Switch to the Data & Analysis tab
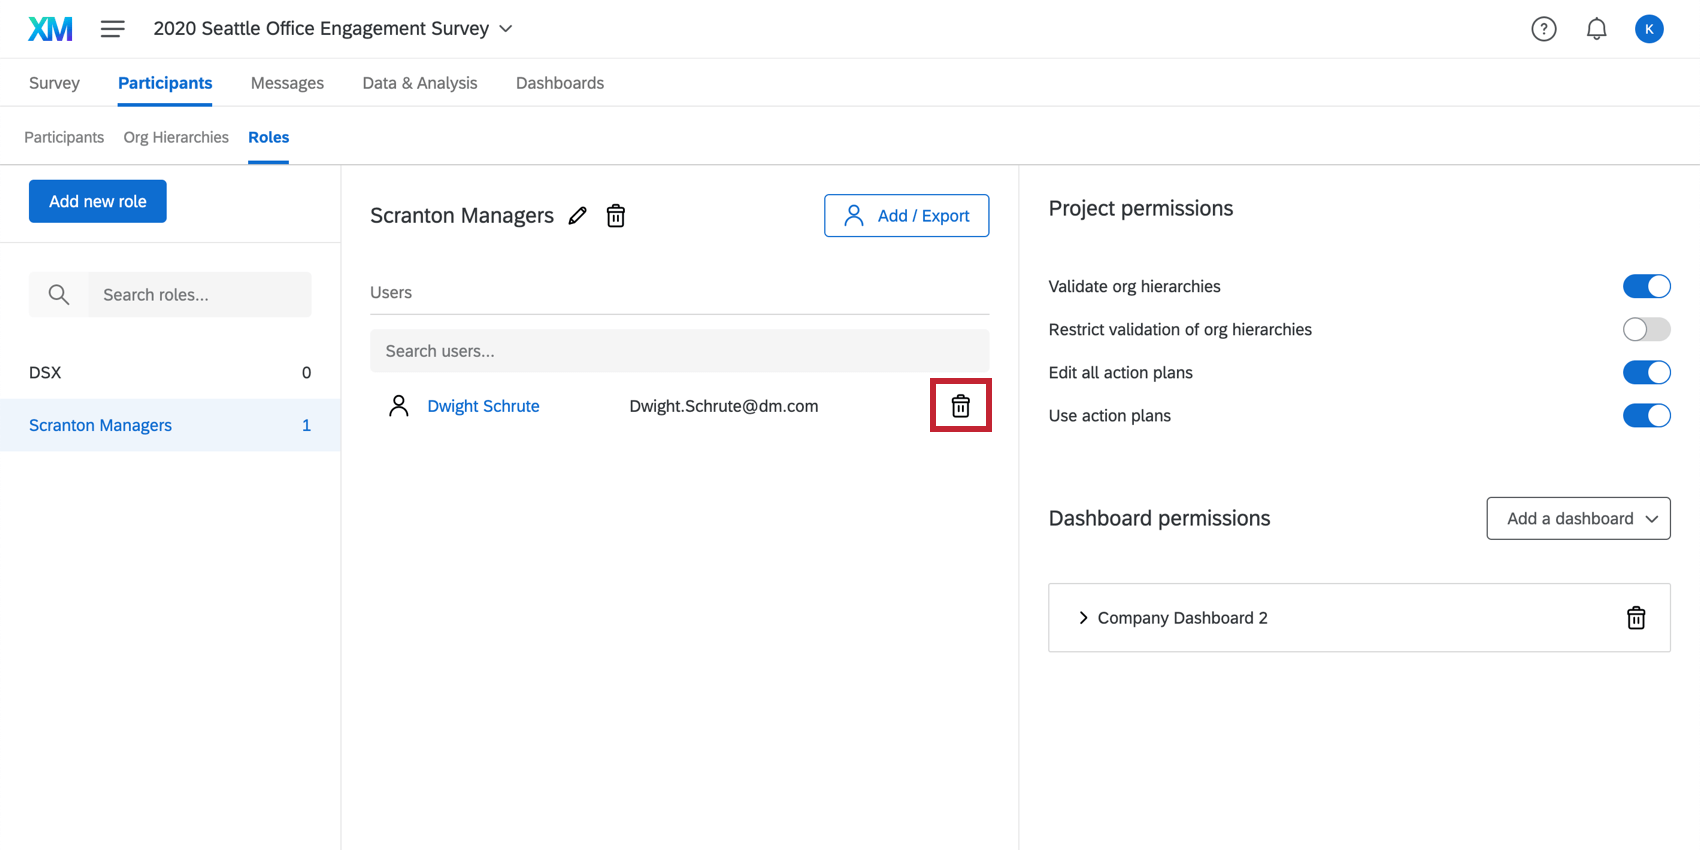1700x850 pixels. (419, 83)
